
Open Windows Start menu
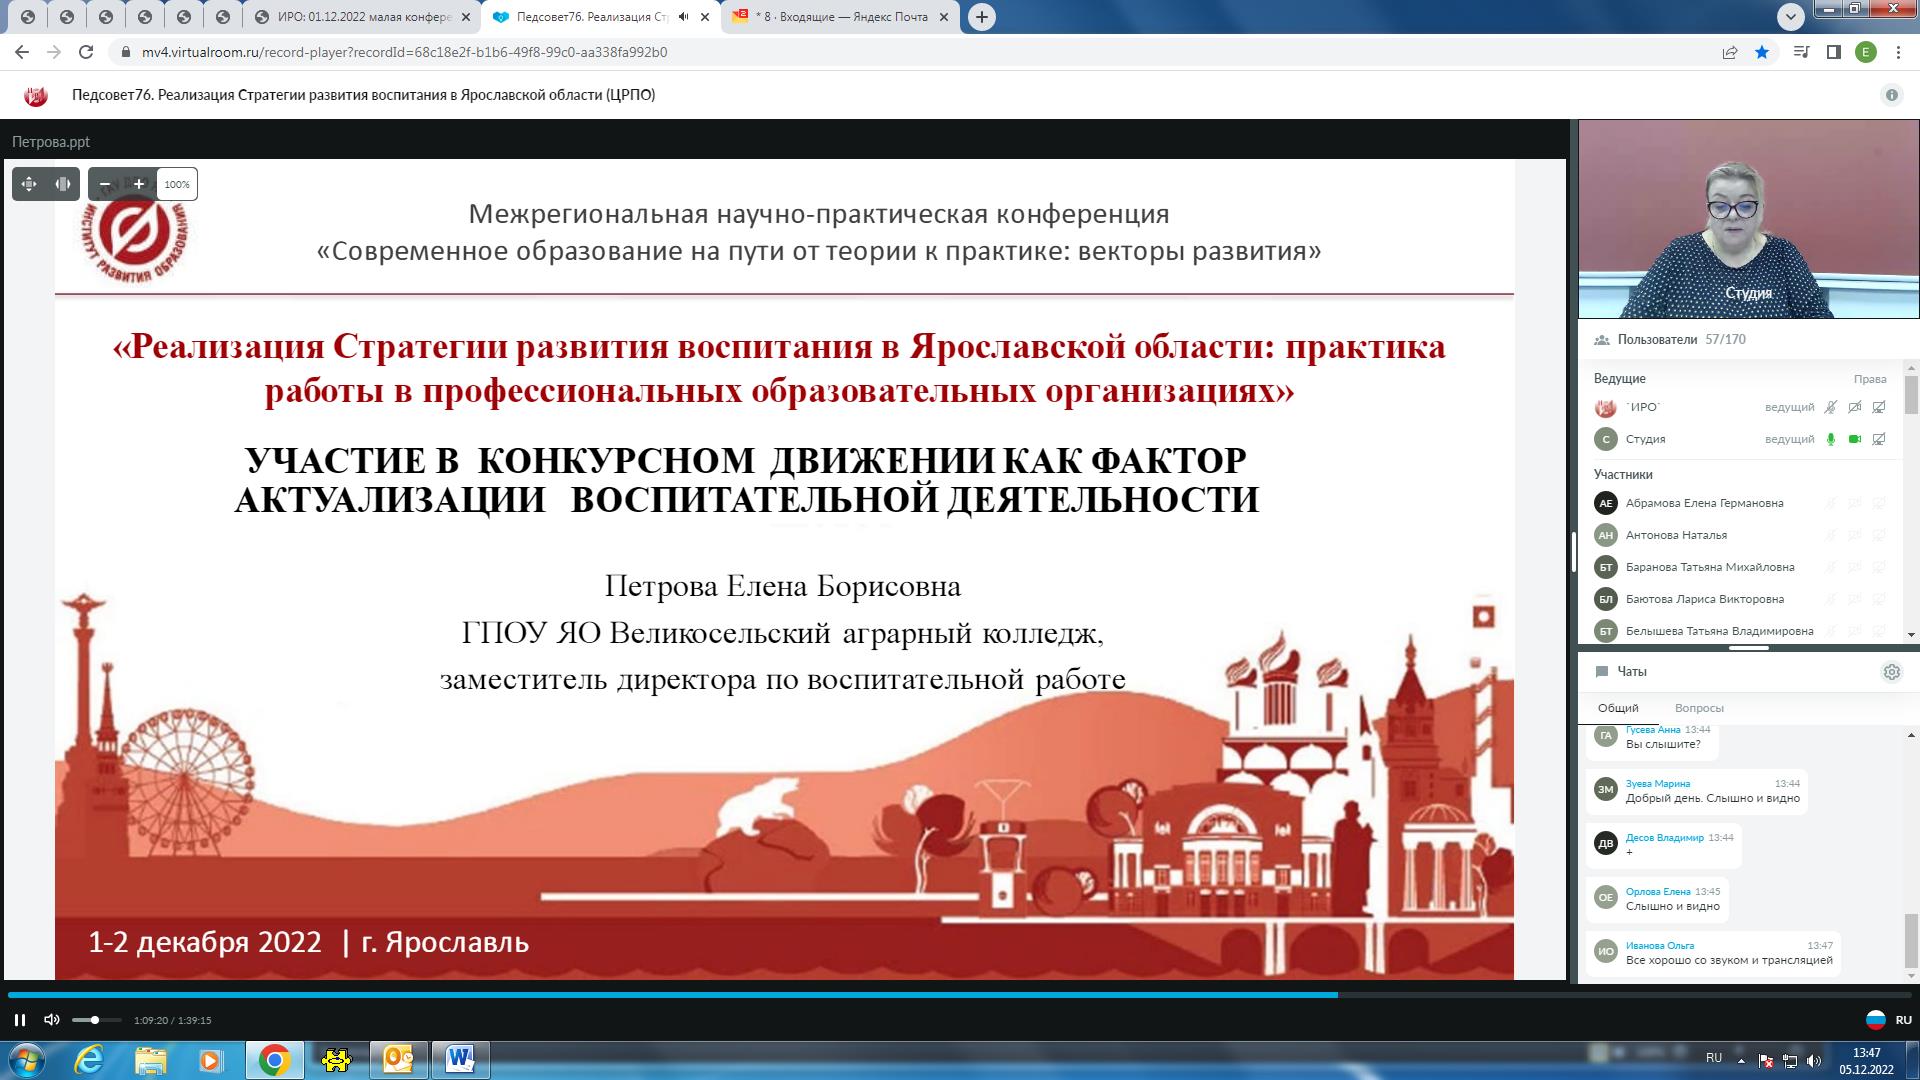(26, 1060)
